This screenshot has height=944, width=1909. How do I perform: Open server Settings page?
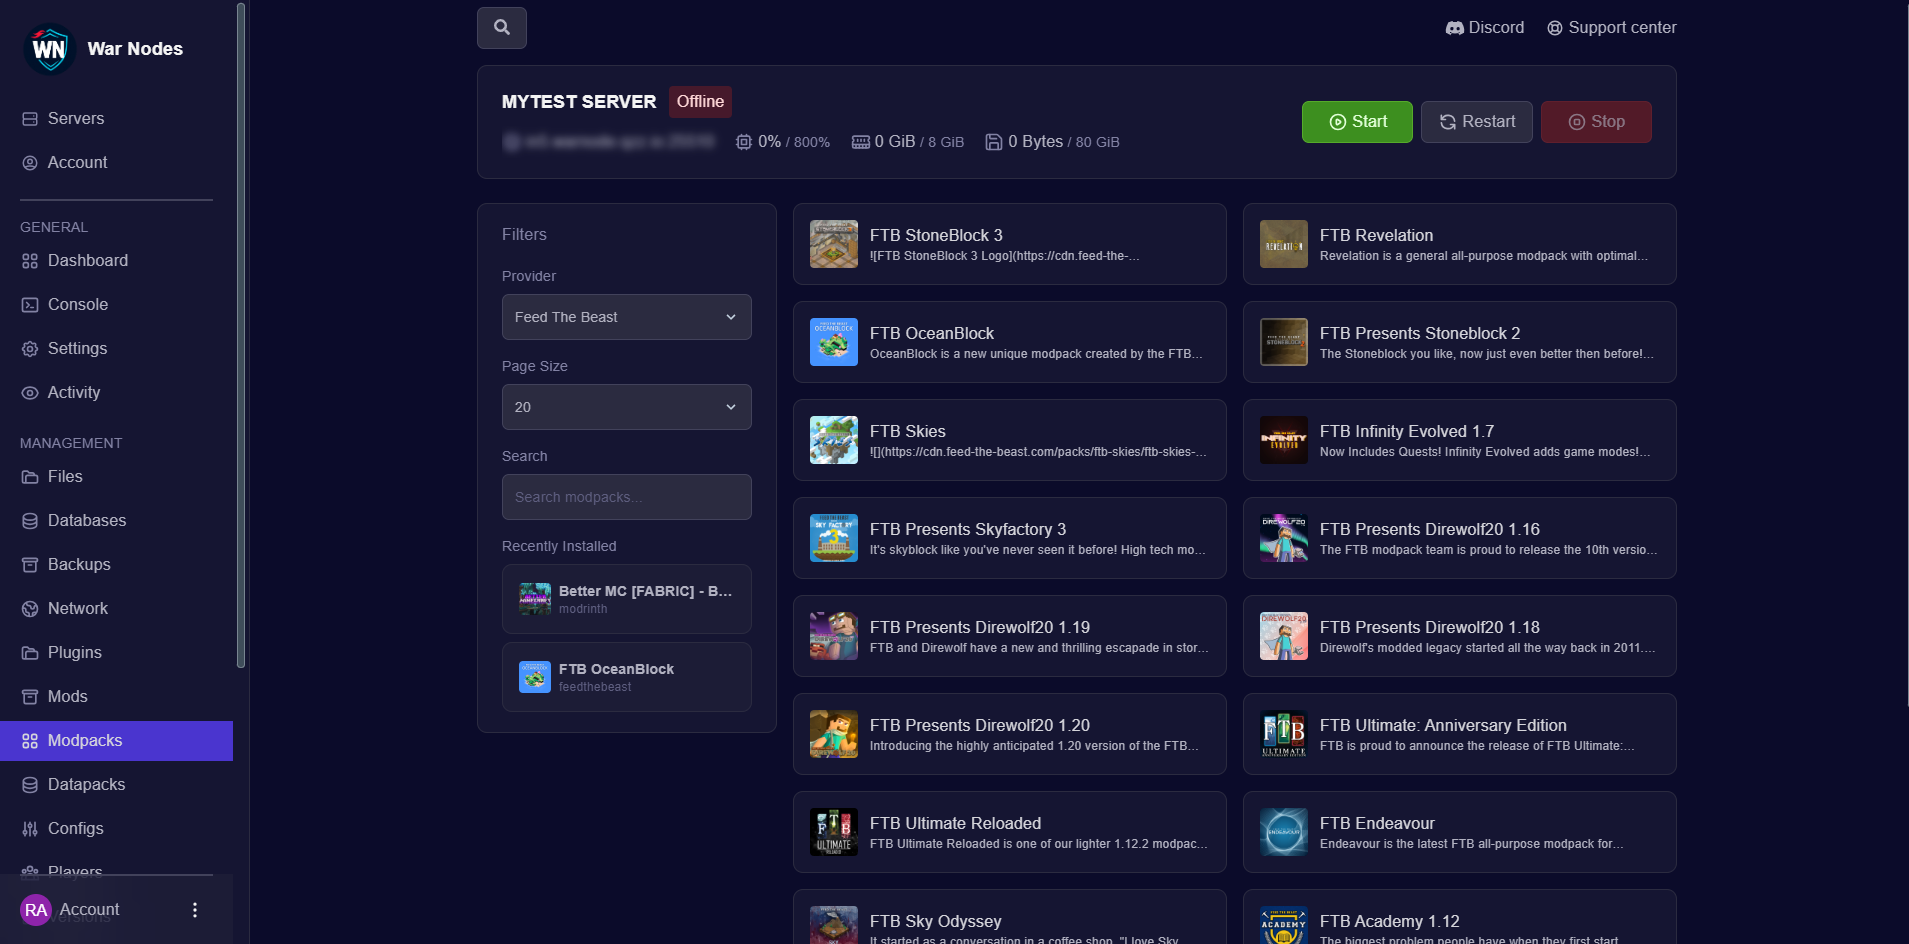[116, 348]
